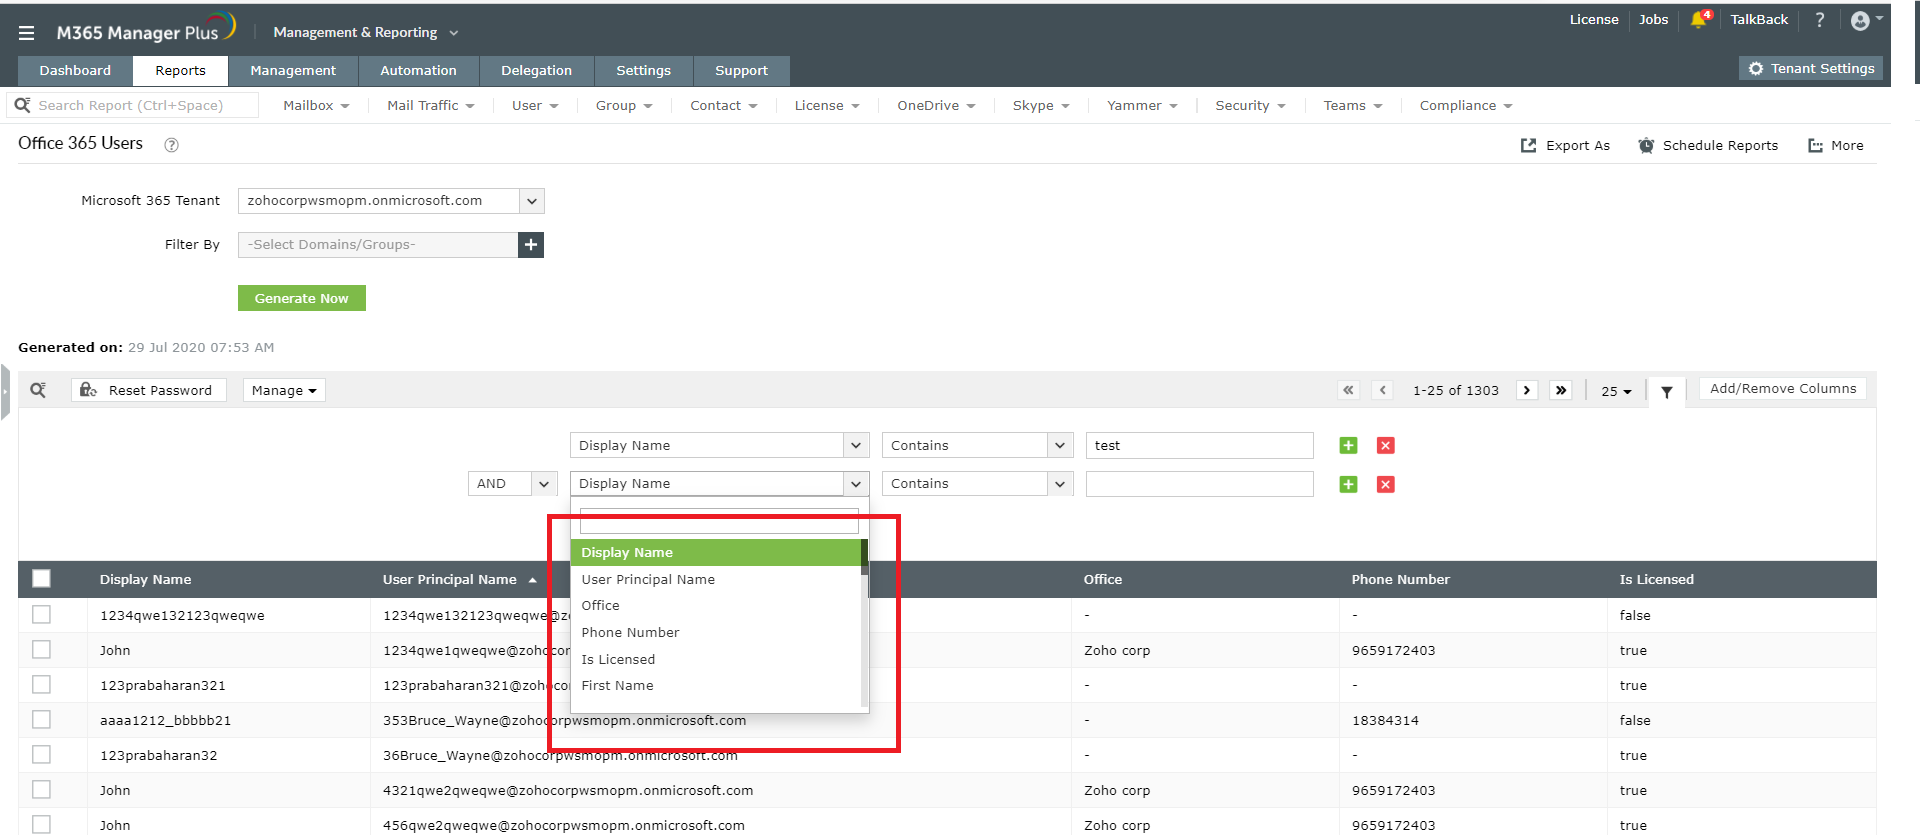Viewport: 1920px width, 835px height.
Task: Choose Phone Number from dropdown list
Action: [x=715, y=632]
